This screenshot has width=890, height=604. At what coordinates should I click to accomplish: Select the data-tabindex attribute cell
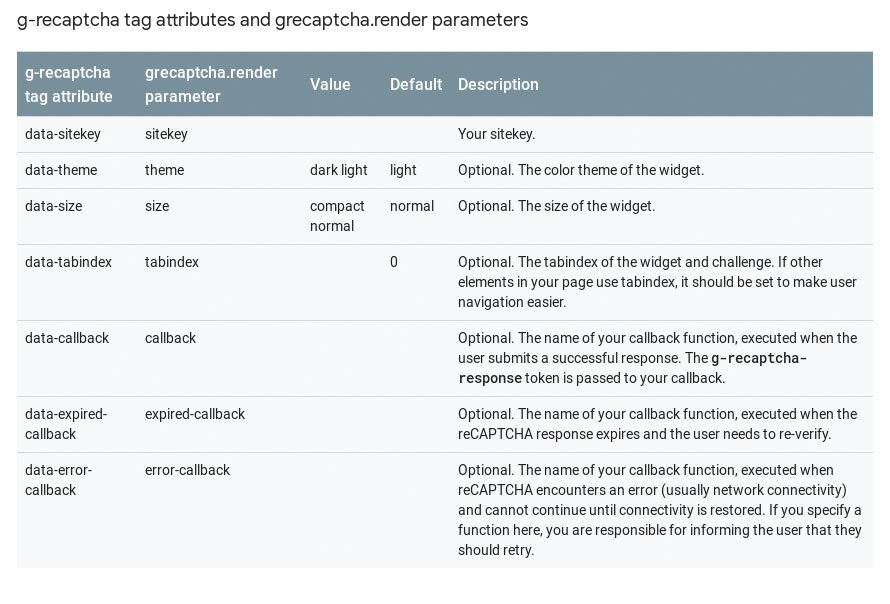coord(68,262)
